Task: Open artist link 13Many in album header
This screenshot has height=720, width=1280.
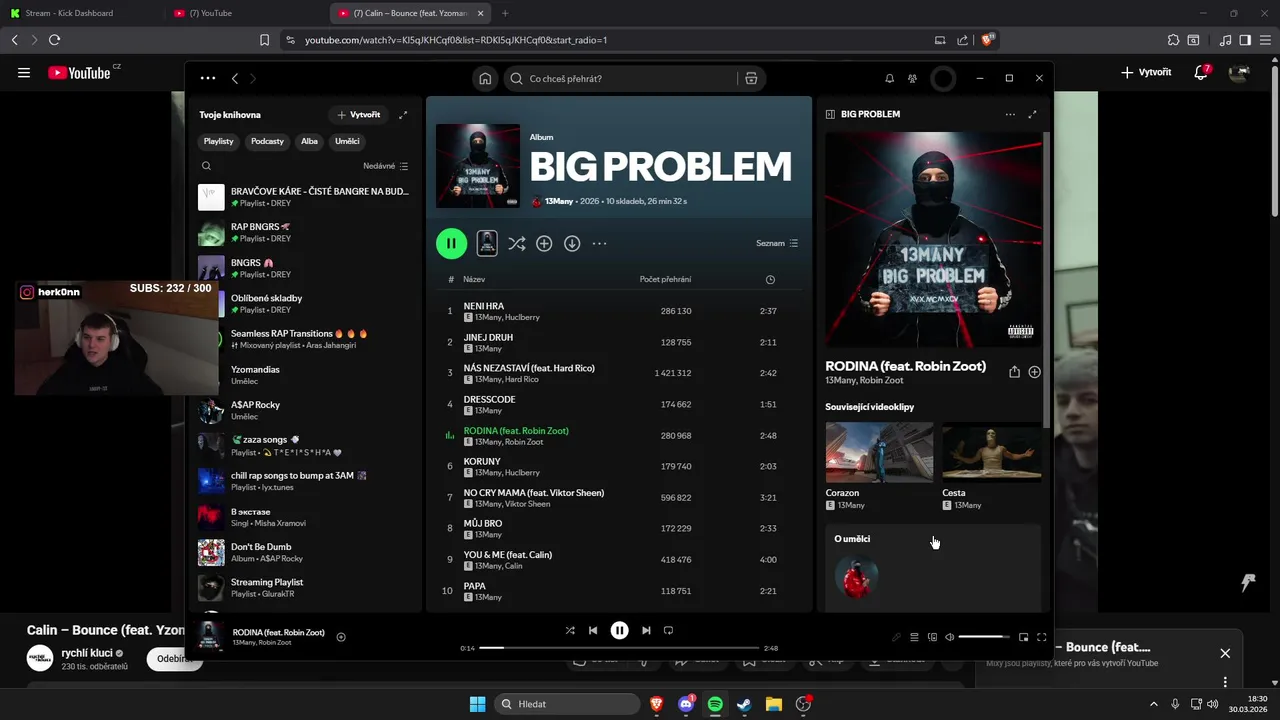Action: point(558,201)
